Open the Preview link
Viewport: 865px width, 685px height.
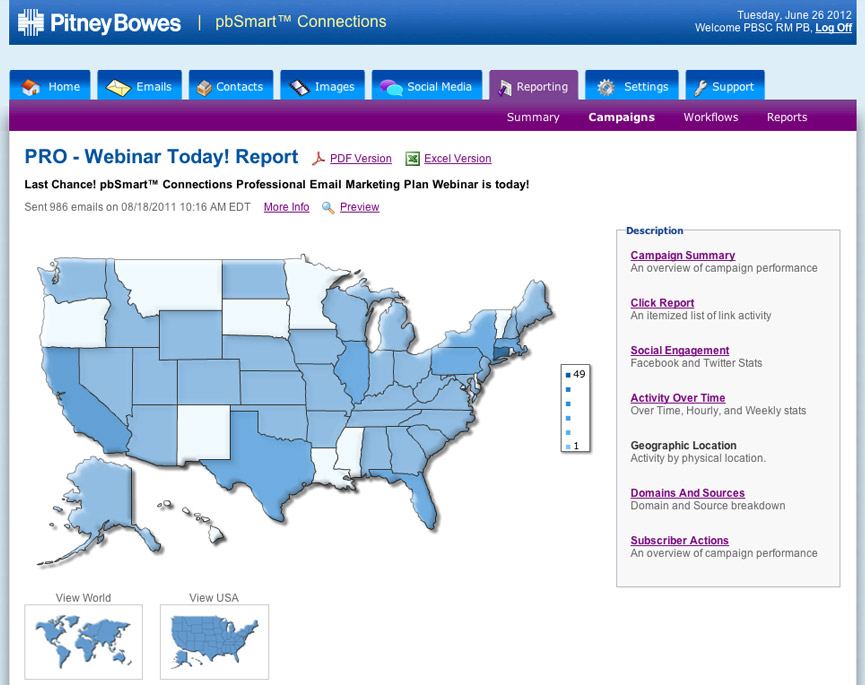[360, 207]
